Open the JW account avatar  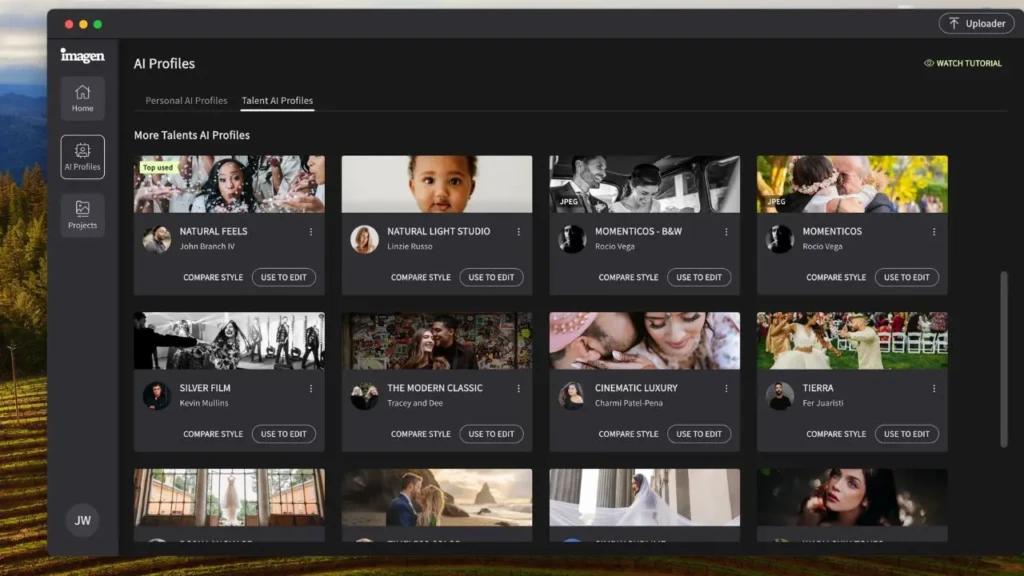click(82, 520)
